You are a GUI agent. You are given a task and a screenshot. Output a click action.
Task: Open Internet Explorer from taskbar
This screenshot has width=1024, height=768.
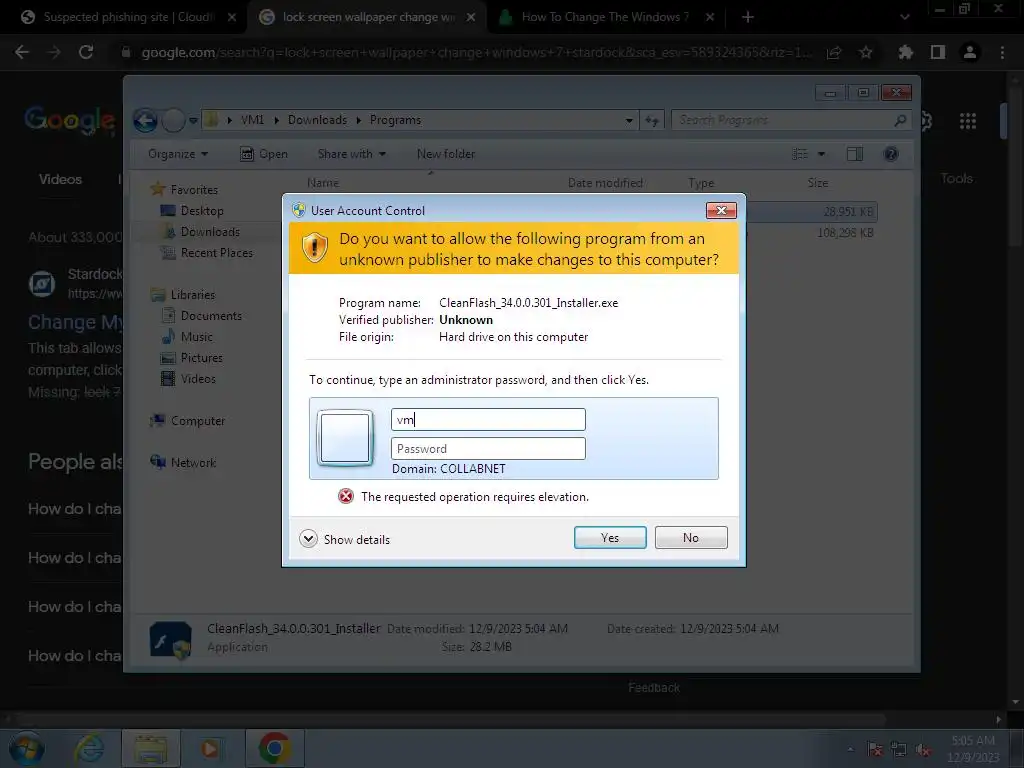(x=89, y=748)
